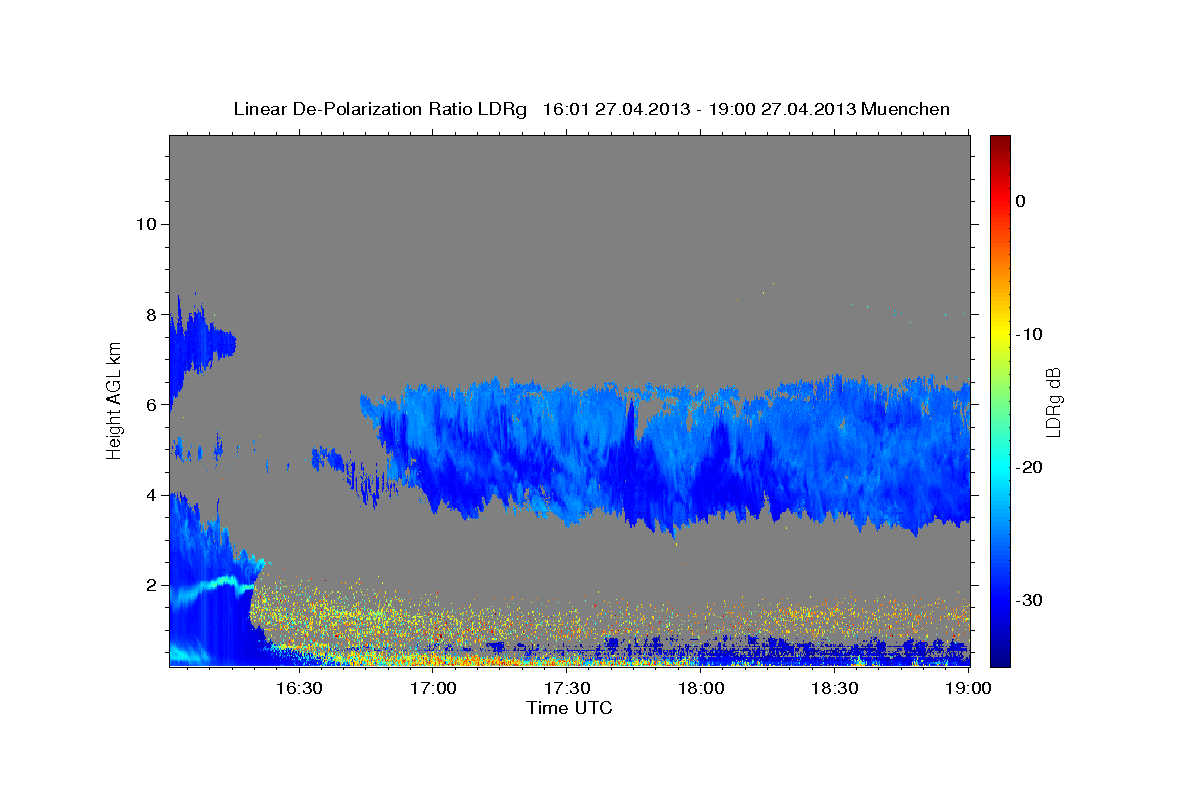This screenshot has width=1200, height=800.
Task: Click the '17:30' time axis label
Action: tap(567, 689)
